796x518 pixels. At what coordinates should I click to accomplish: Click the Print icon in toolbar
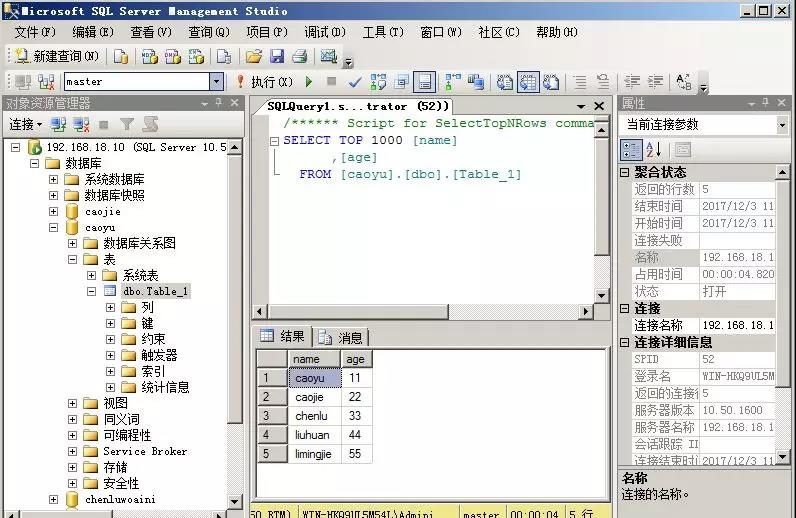pyautogui.click(x=298, y=56)
